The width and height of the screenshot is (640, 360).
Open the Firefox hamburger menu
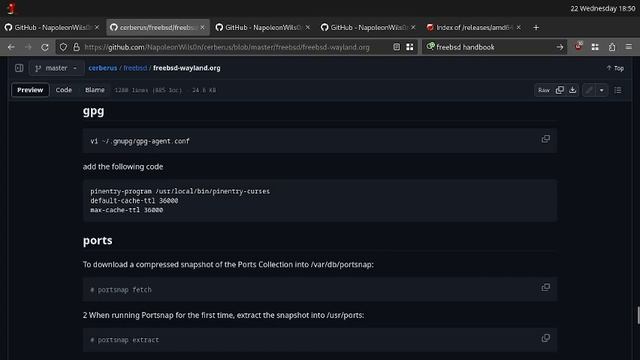tap(629, 47)
